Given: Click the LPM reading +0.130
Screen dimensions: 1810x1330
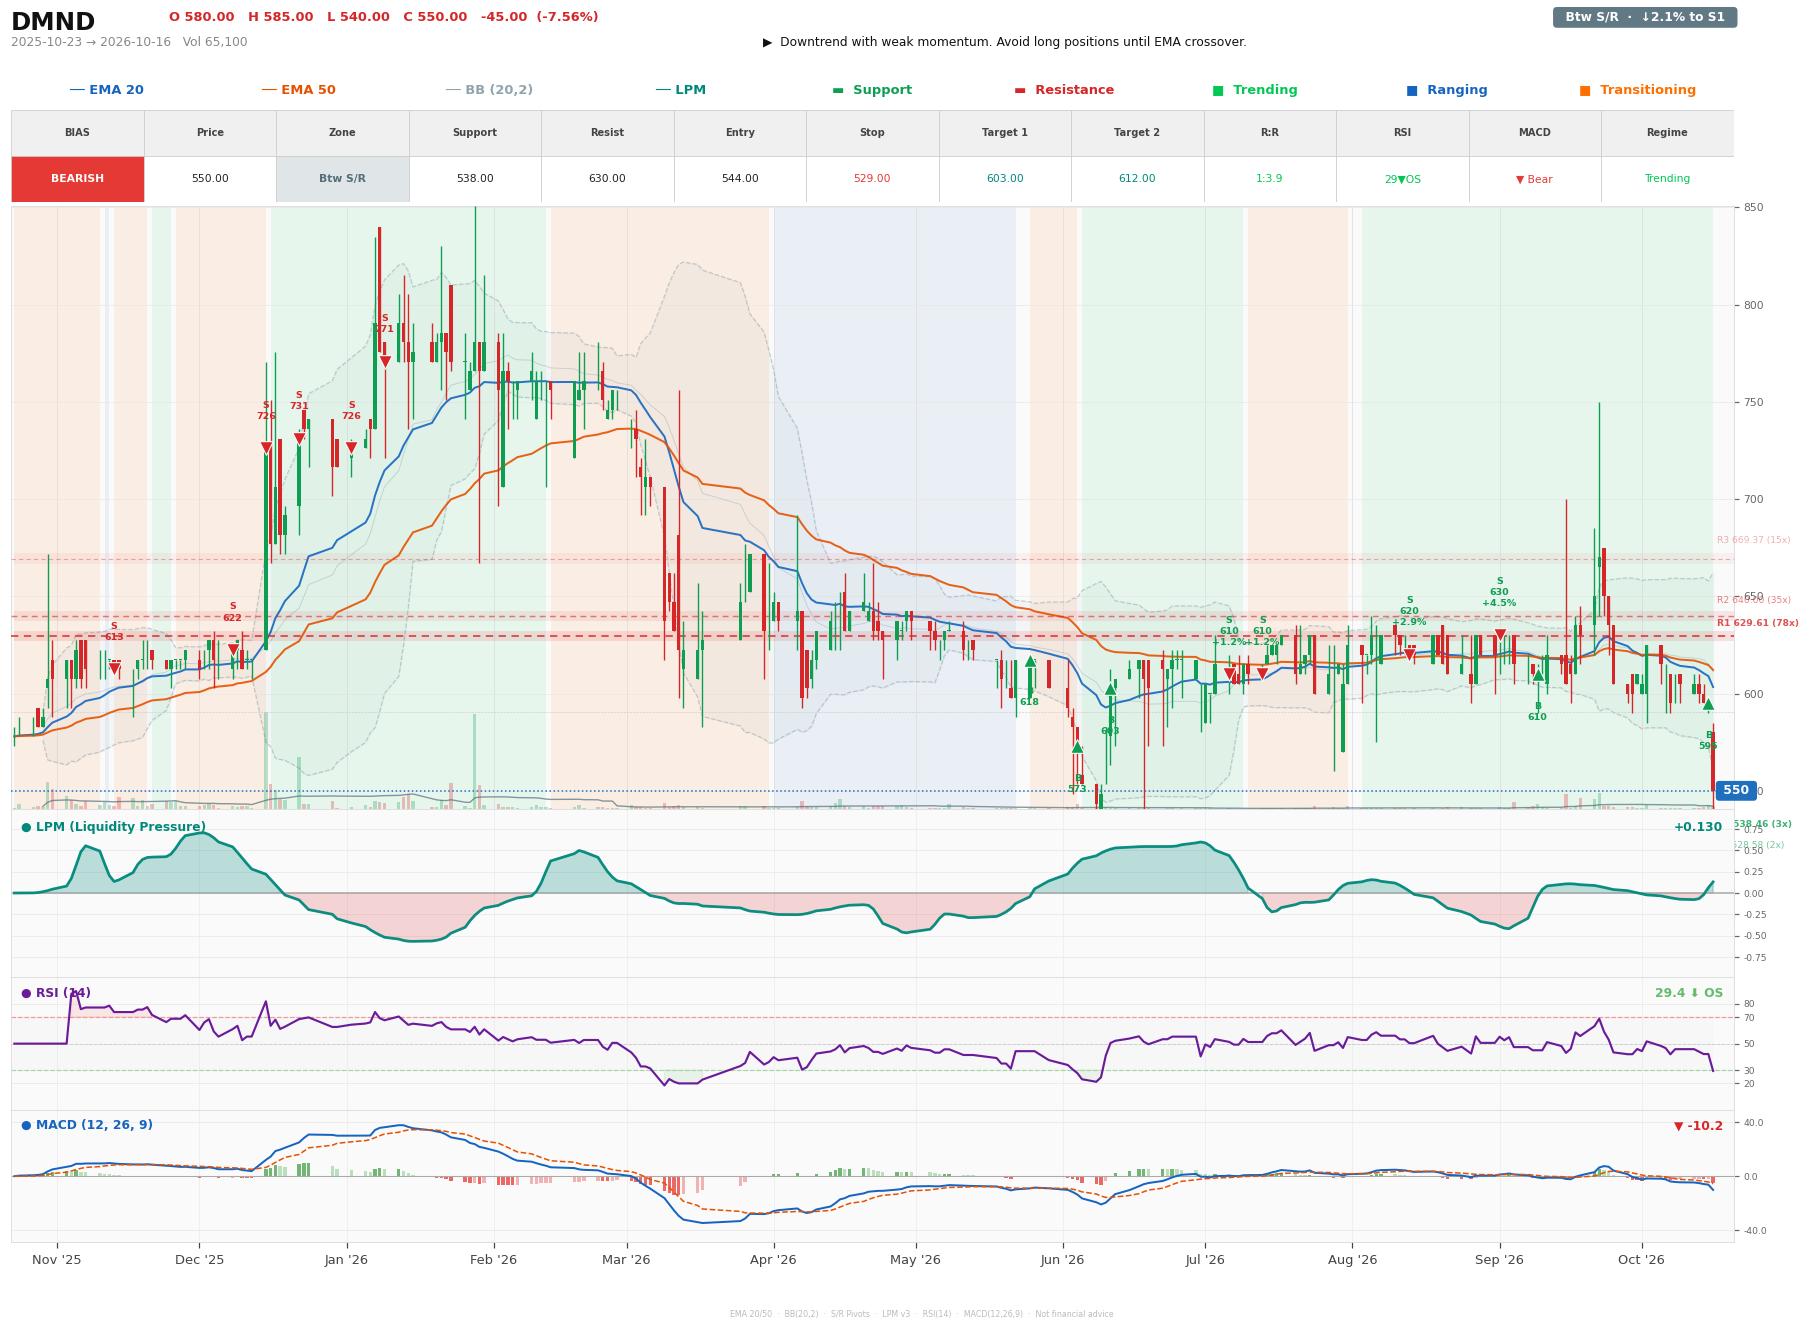Looking at the screenshot, I should tap(1698, 827).
